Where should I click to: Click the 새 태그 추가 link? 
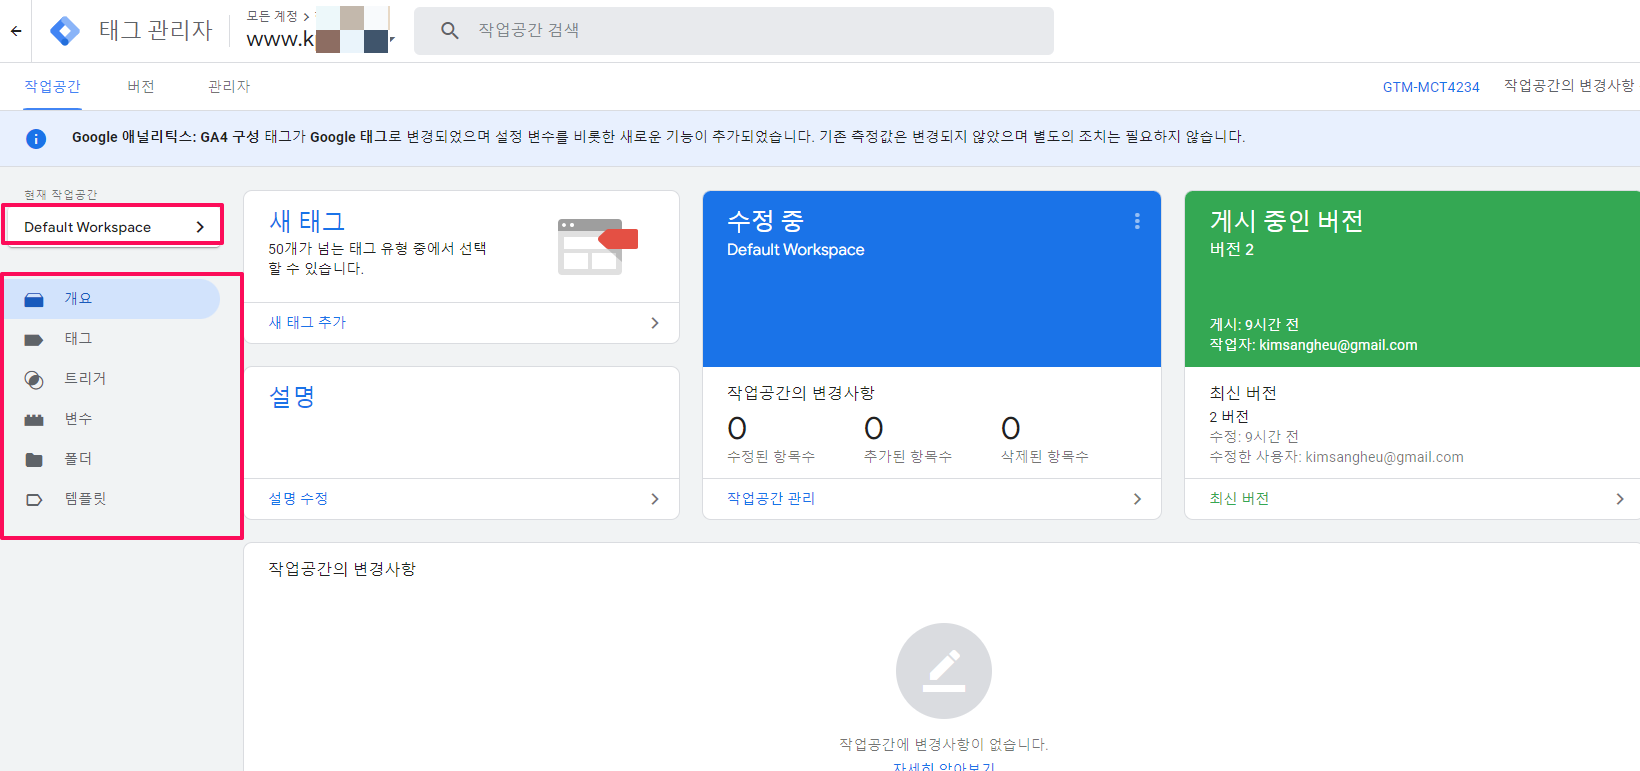point(307,322)
